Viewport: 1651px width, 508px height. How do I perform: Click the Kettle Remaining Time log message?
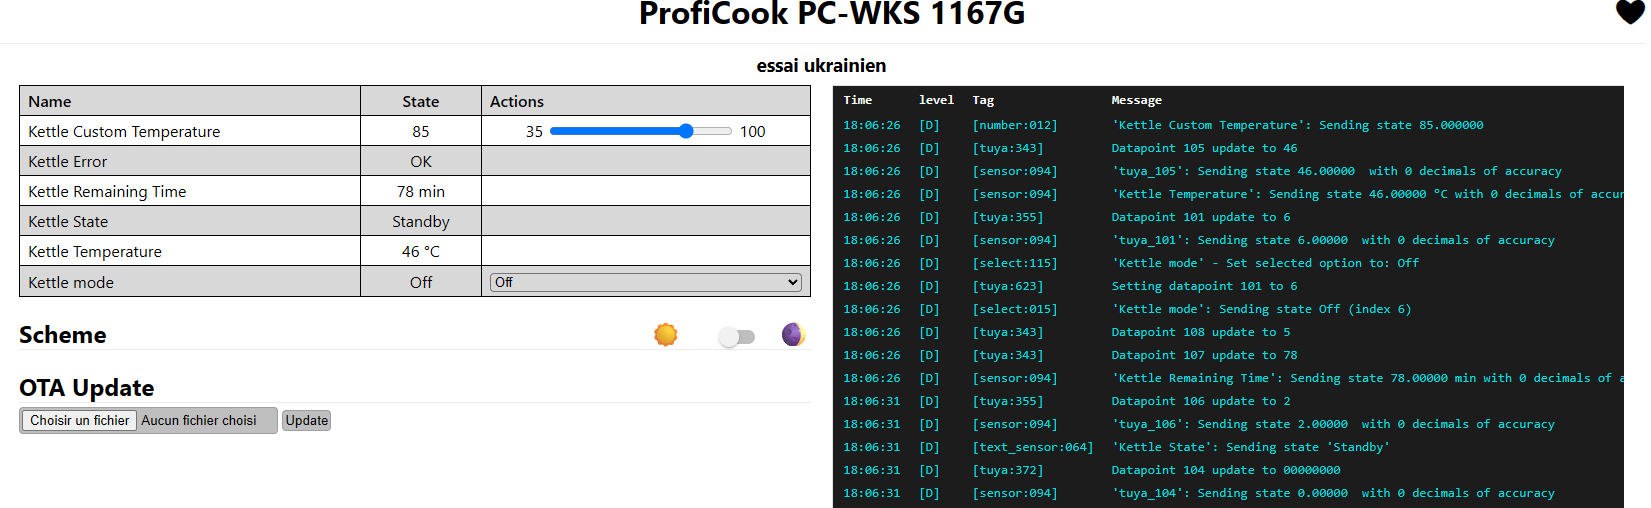coord(1367,378)
